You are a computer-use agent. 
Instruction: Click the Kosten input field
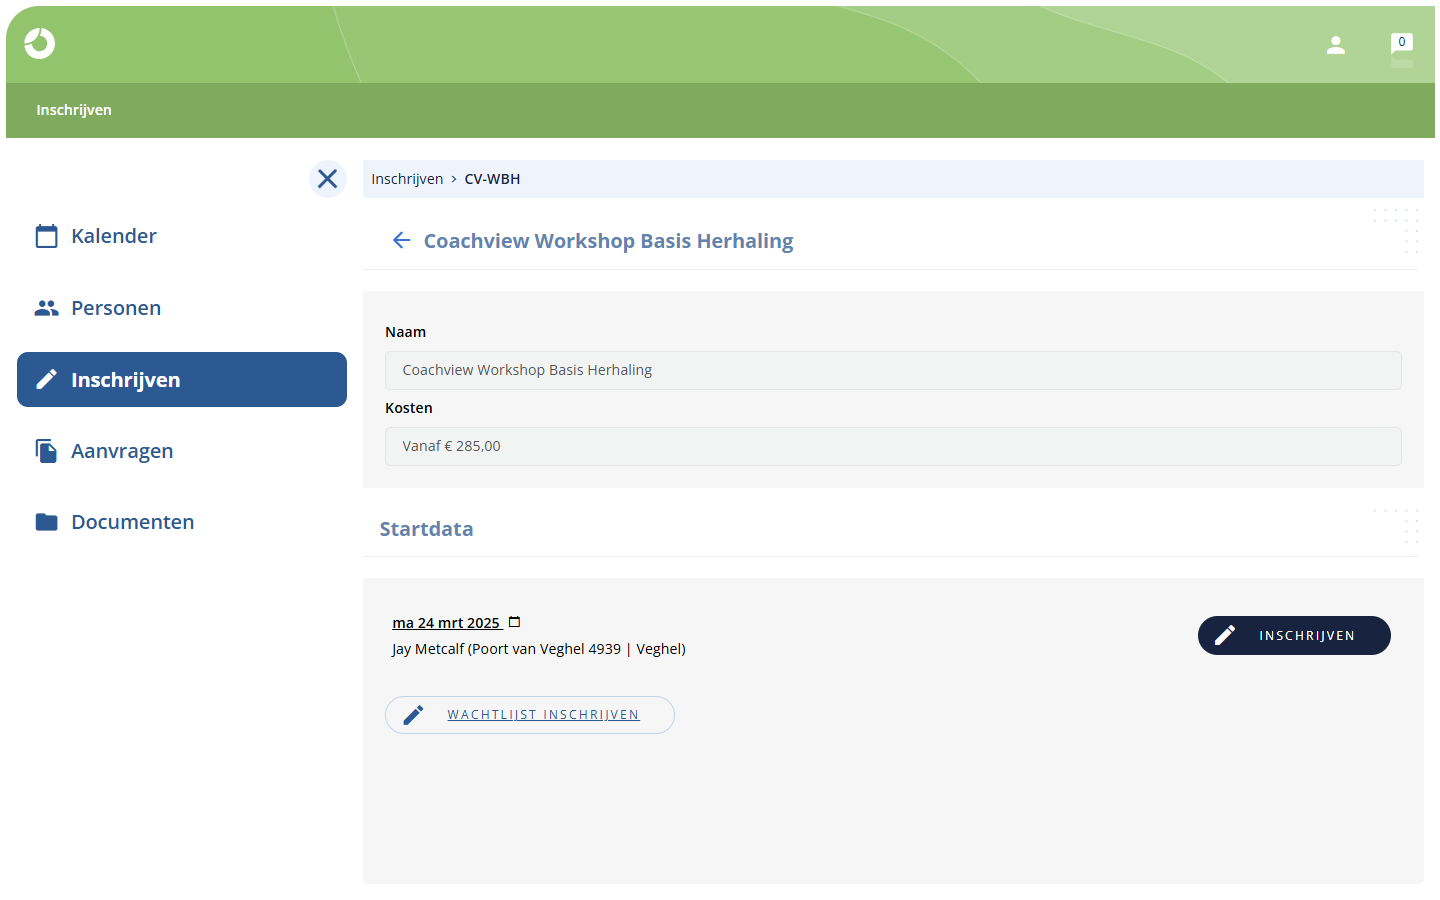pyautogui.click(x=893, y=446)
